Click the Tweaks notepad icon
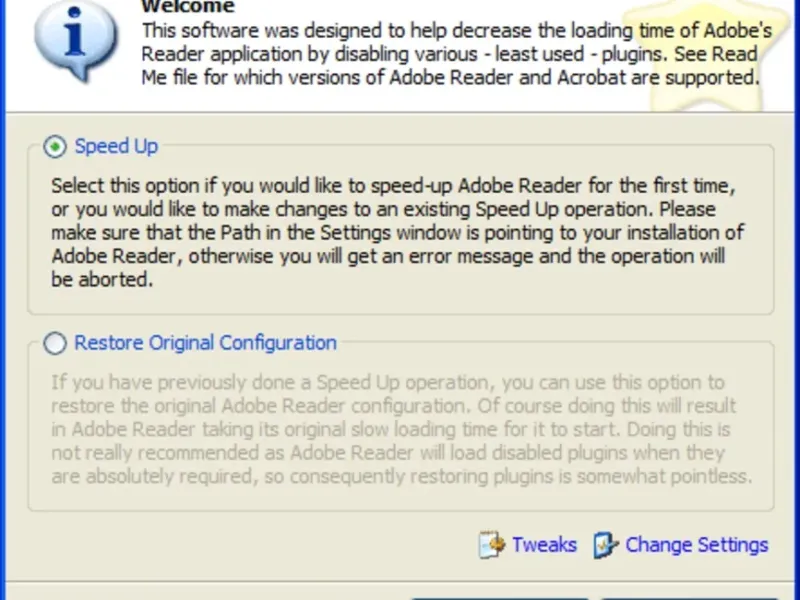Screen dimensions: 800x600 tap(492, 545)
